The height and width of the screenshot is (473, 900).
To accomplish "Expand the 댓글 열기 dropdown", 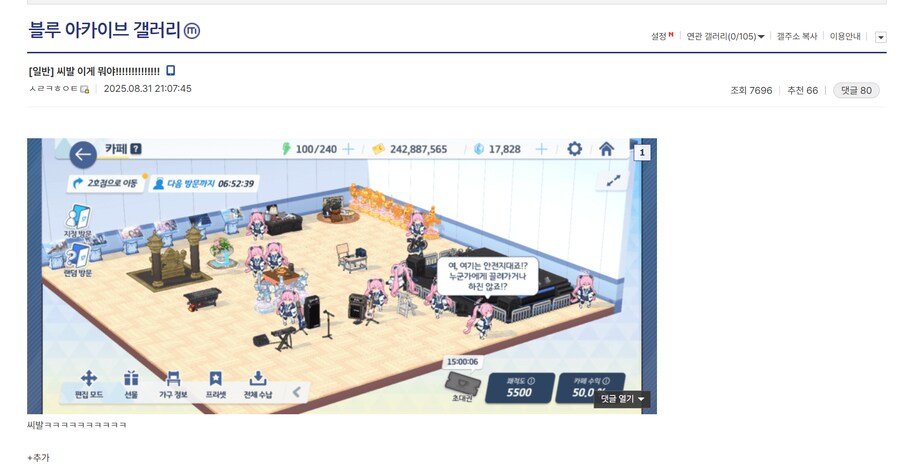I will [622, 399].
